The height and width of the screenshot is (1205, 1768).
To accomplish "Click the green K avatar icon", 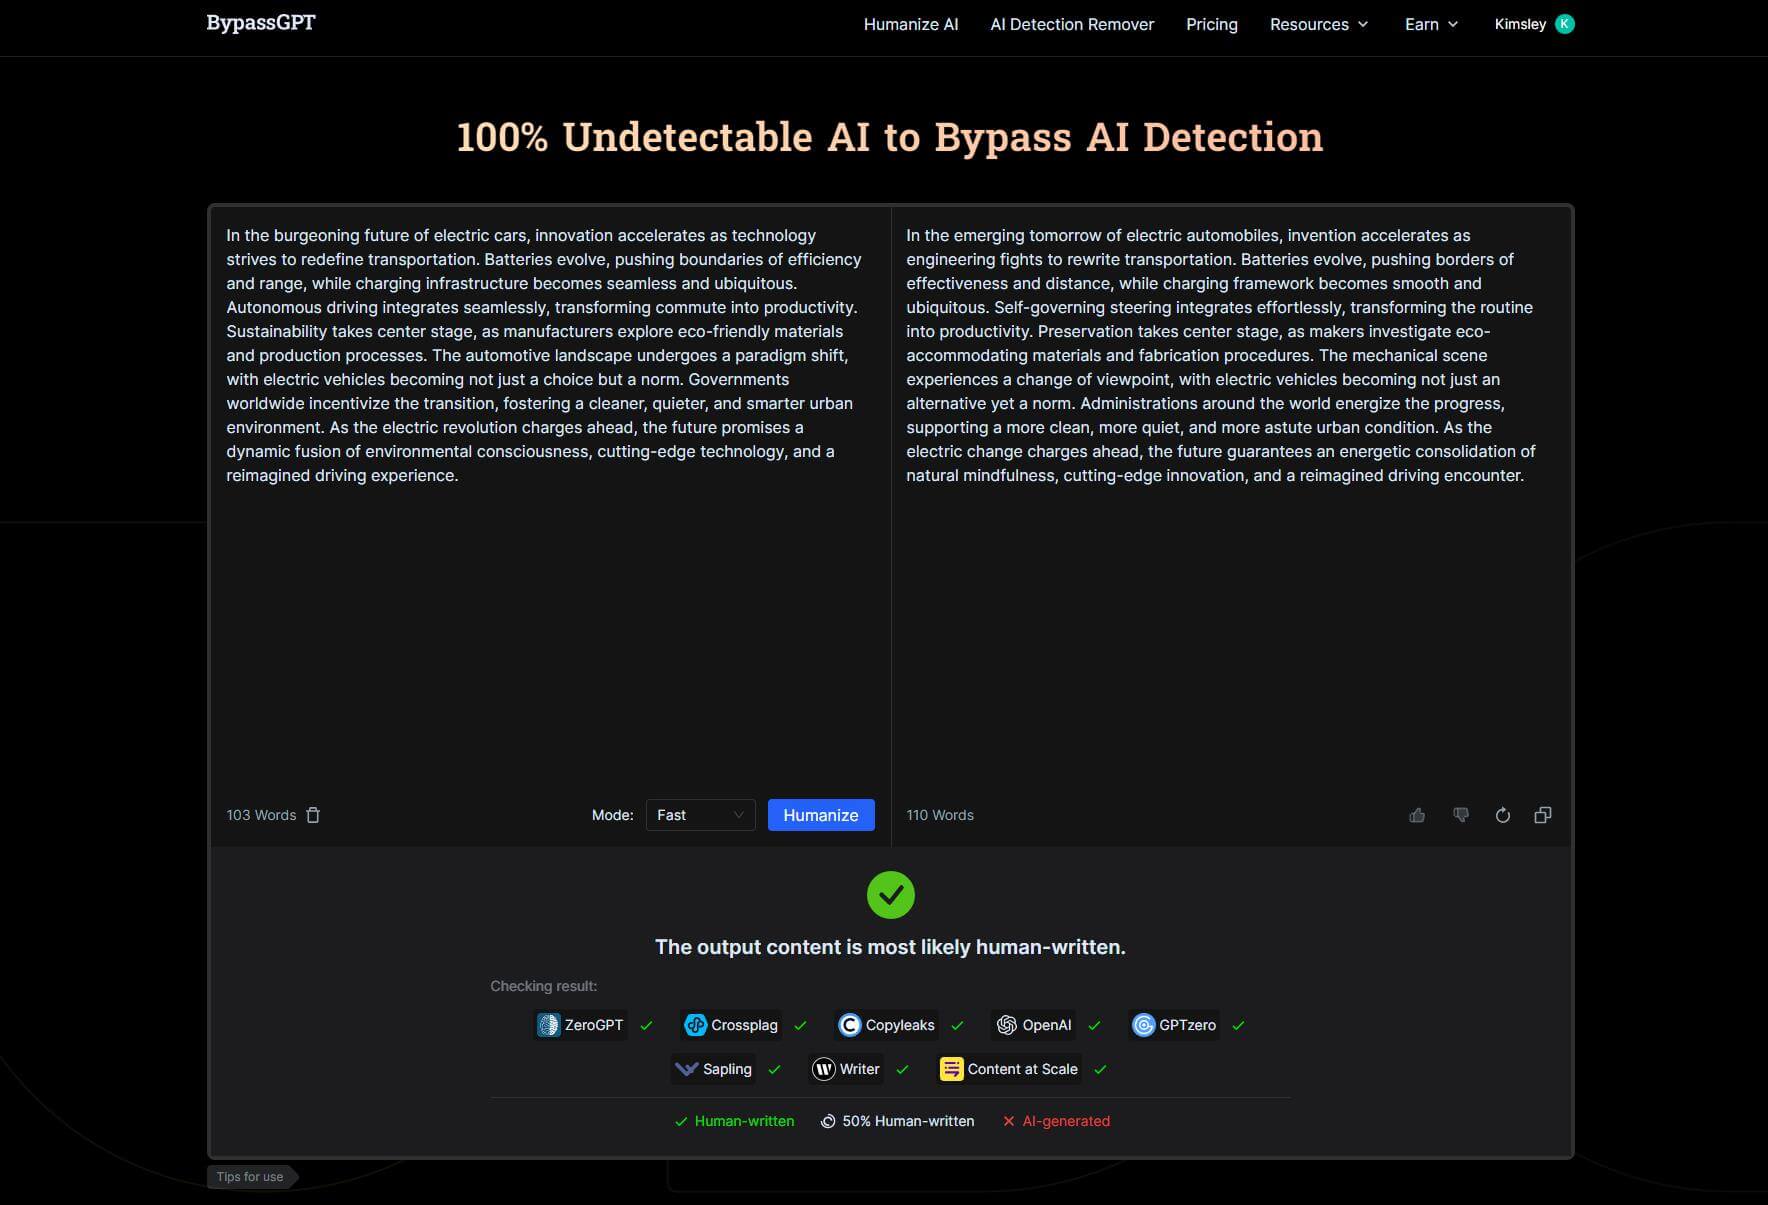I will click(x=1565, y=24).
